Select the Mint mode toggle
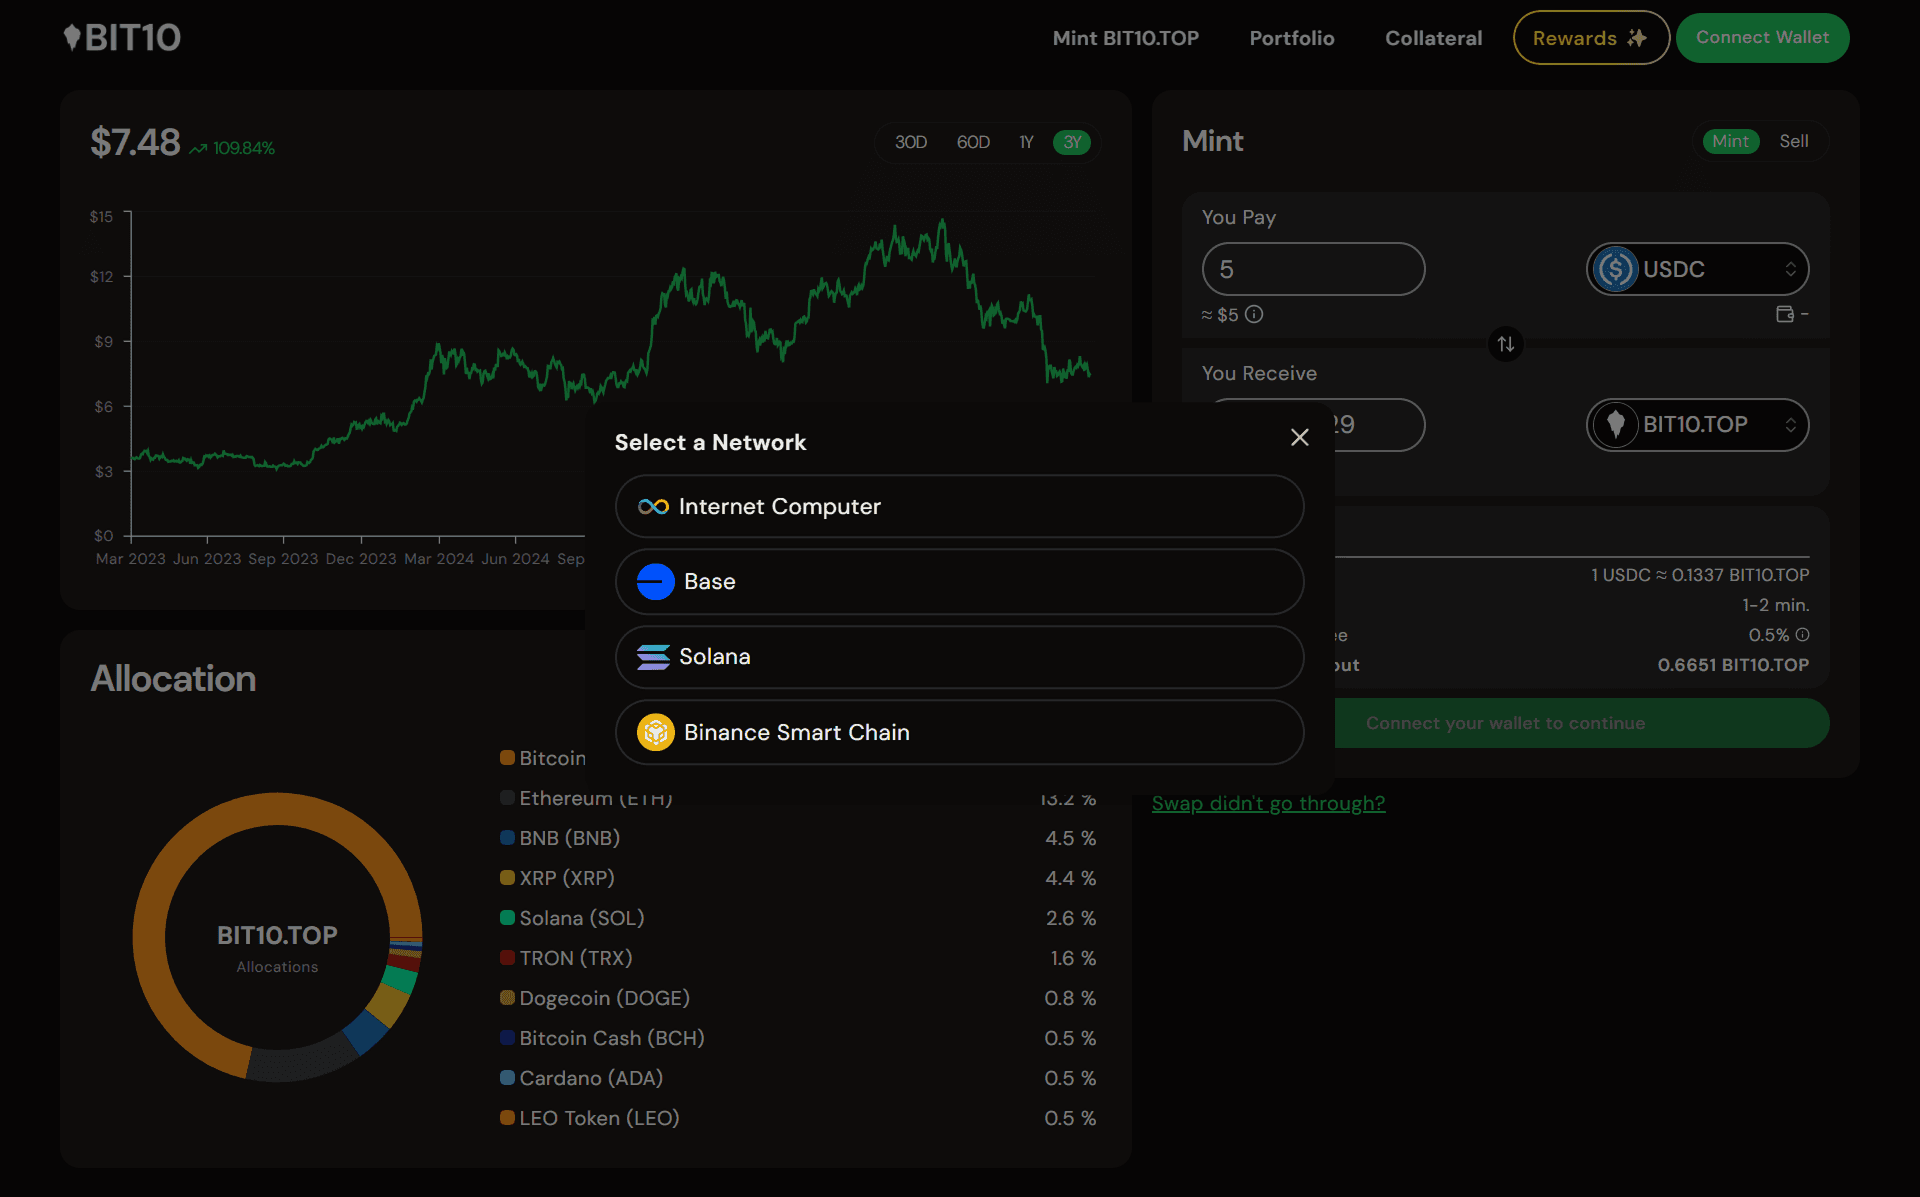 click(1730, 141)
